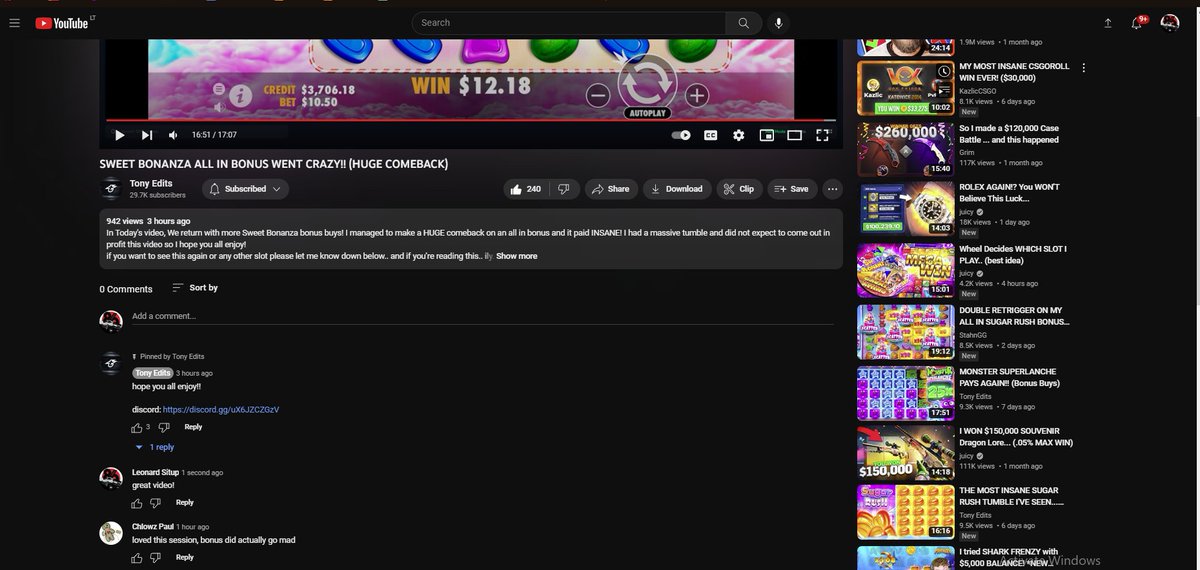
Task: Open Grim channel name in sidebar
Action: (x=966, y=152)
